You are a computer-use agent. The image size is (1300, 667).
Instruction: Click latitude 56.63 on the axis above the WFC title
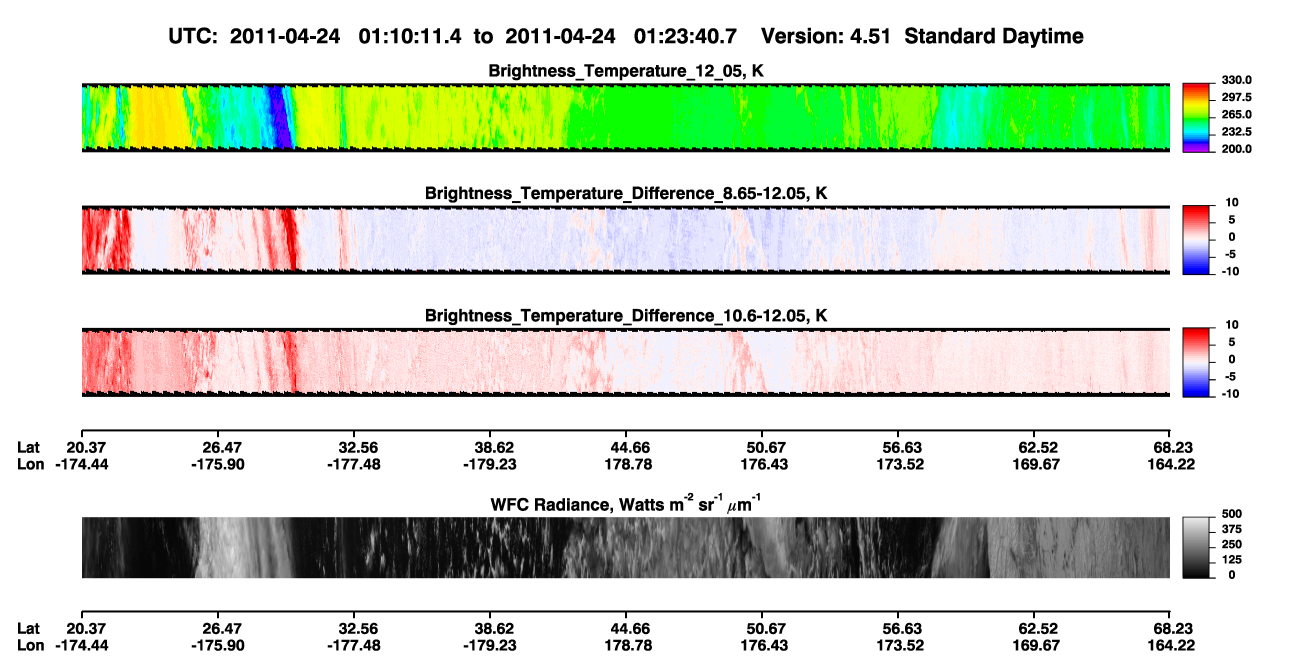pos(899,447)
